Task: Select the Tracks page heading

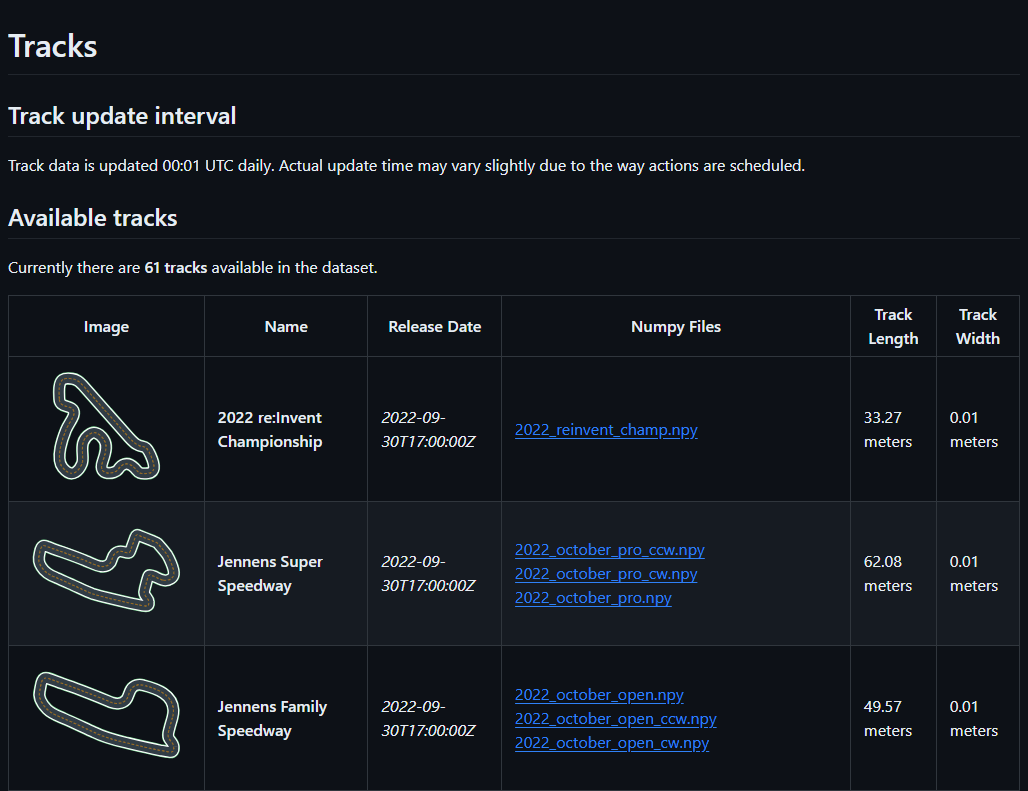Action: pyautogui.click(x=52, y=47)
